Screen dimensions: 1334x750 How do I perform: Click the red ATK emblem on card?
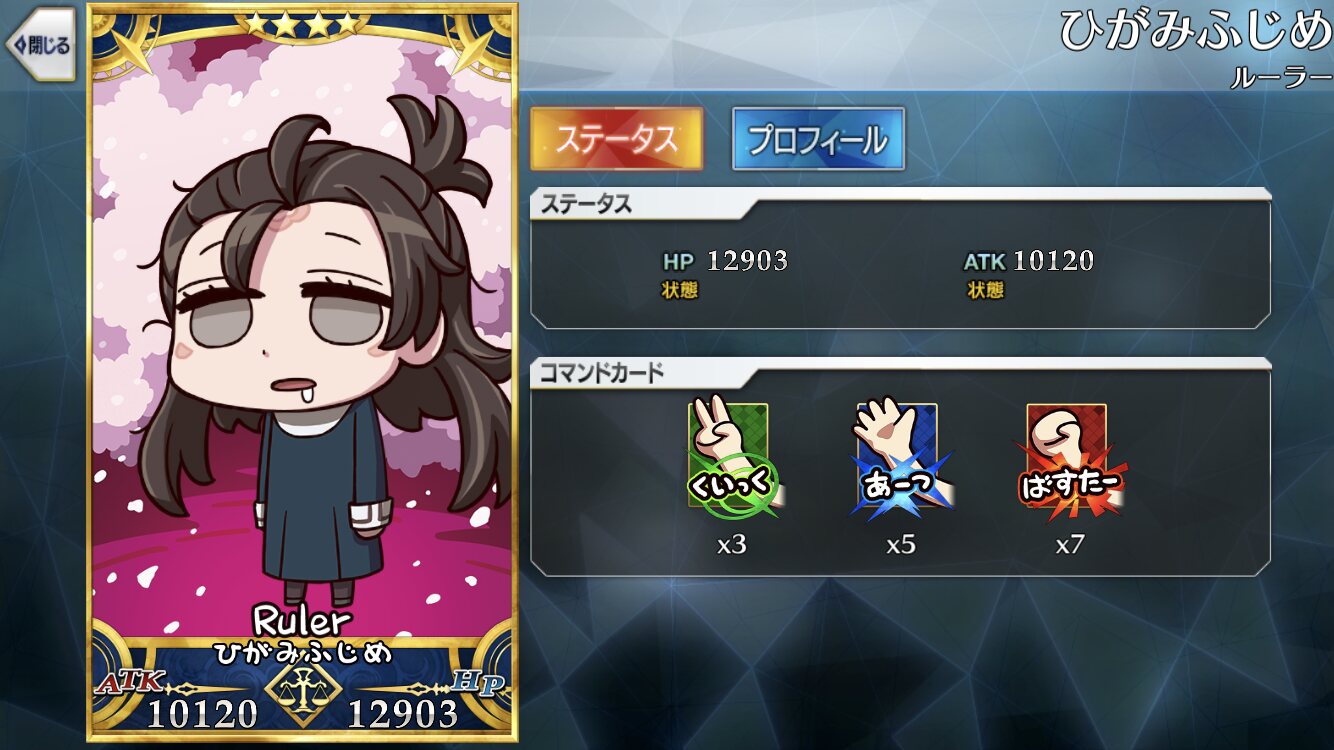point(130,684)
